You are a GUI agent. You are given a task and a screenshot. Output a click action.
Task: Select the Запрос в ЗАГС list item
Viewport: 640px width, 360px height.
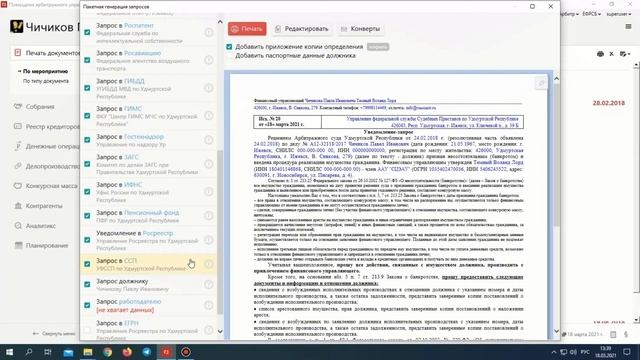pos(149,164)
